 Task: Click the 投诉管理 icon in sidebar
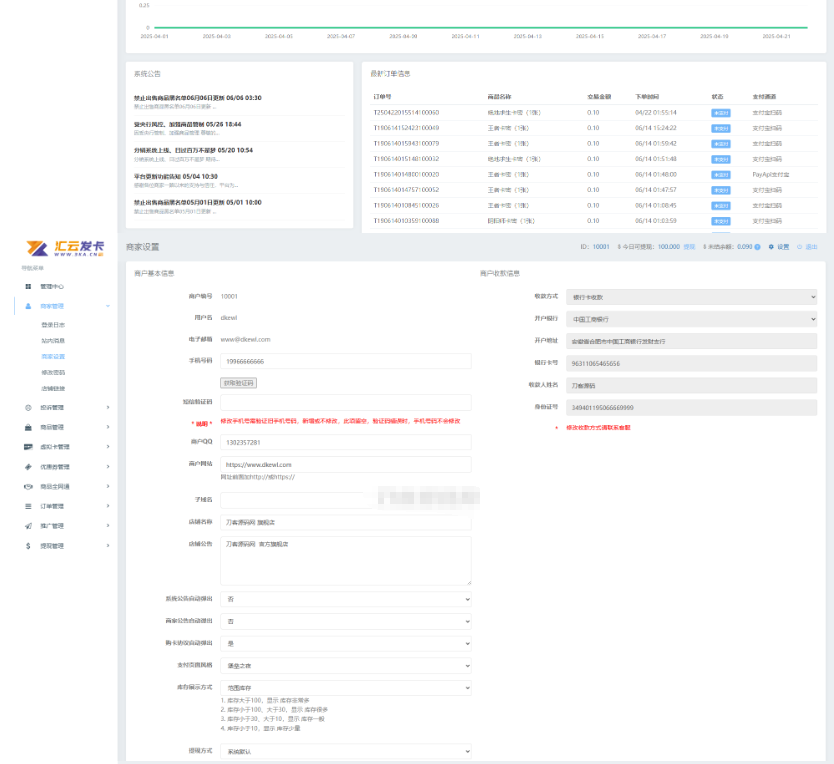(x=28, y=407)
